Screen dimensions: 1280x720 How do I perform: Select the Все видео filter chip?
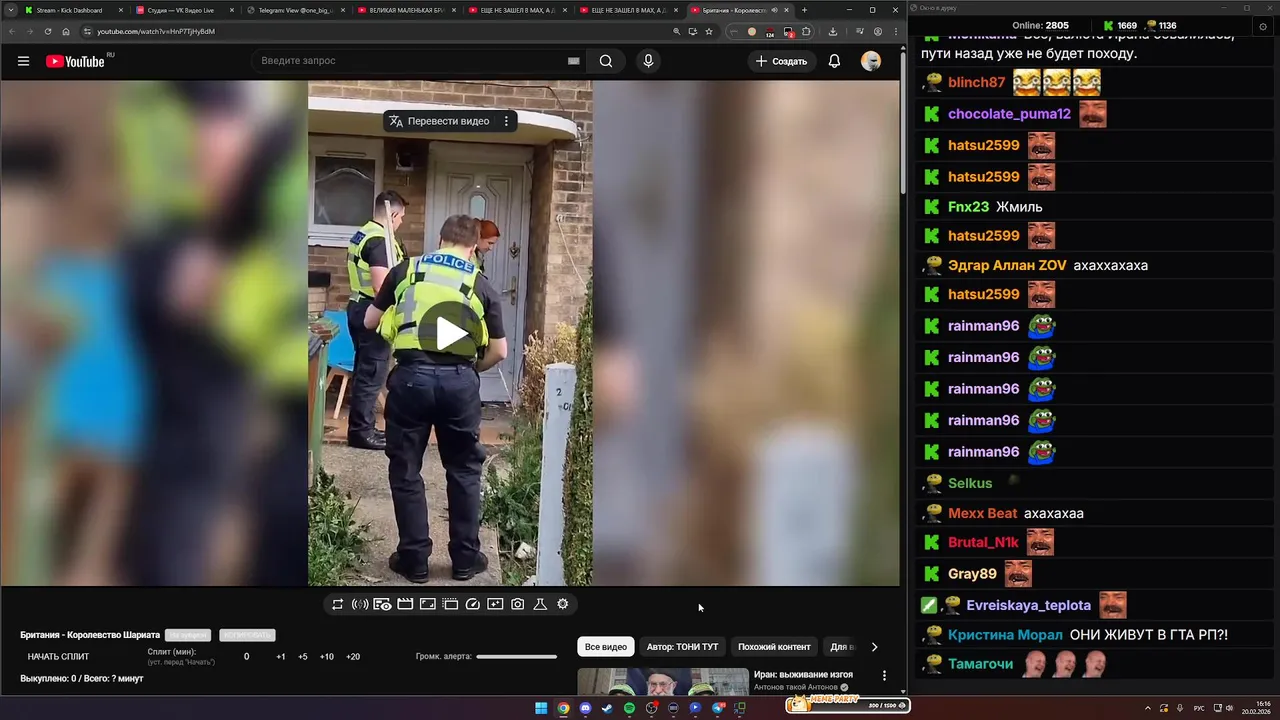point(606,647)
